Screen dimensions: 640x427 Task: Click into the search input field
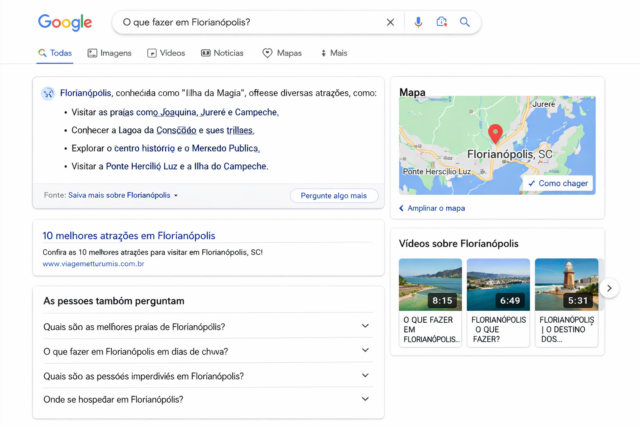245,22
